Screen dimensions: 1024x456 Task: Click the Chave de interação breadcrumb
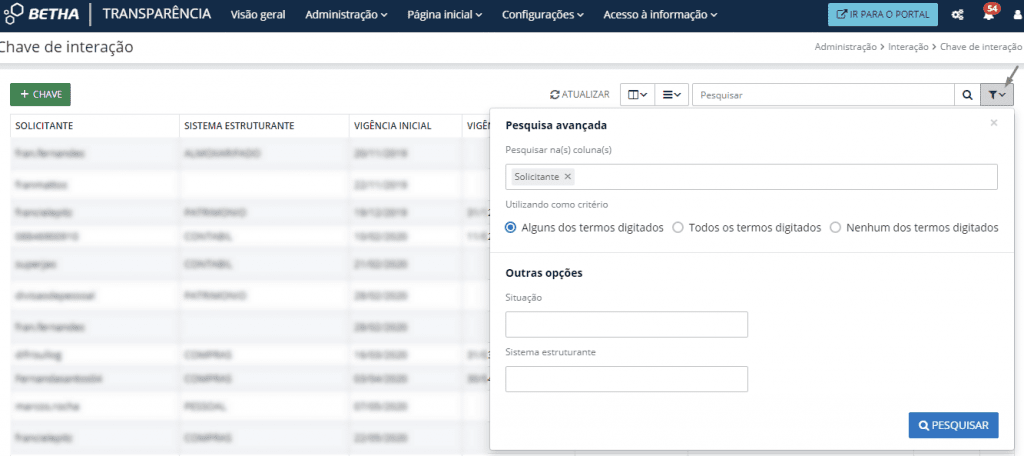click(x=981, y=47)
